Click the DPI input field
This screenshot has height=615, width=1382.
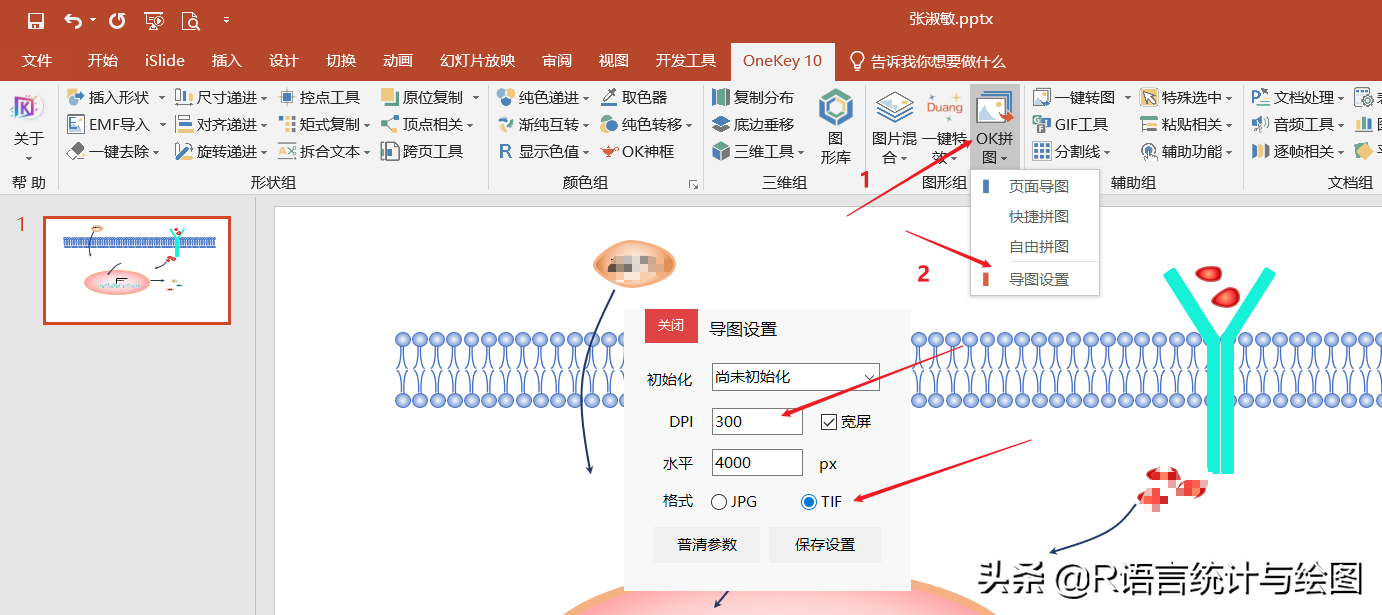pyautogui.click(x=757, y=421)
